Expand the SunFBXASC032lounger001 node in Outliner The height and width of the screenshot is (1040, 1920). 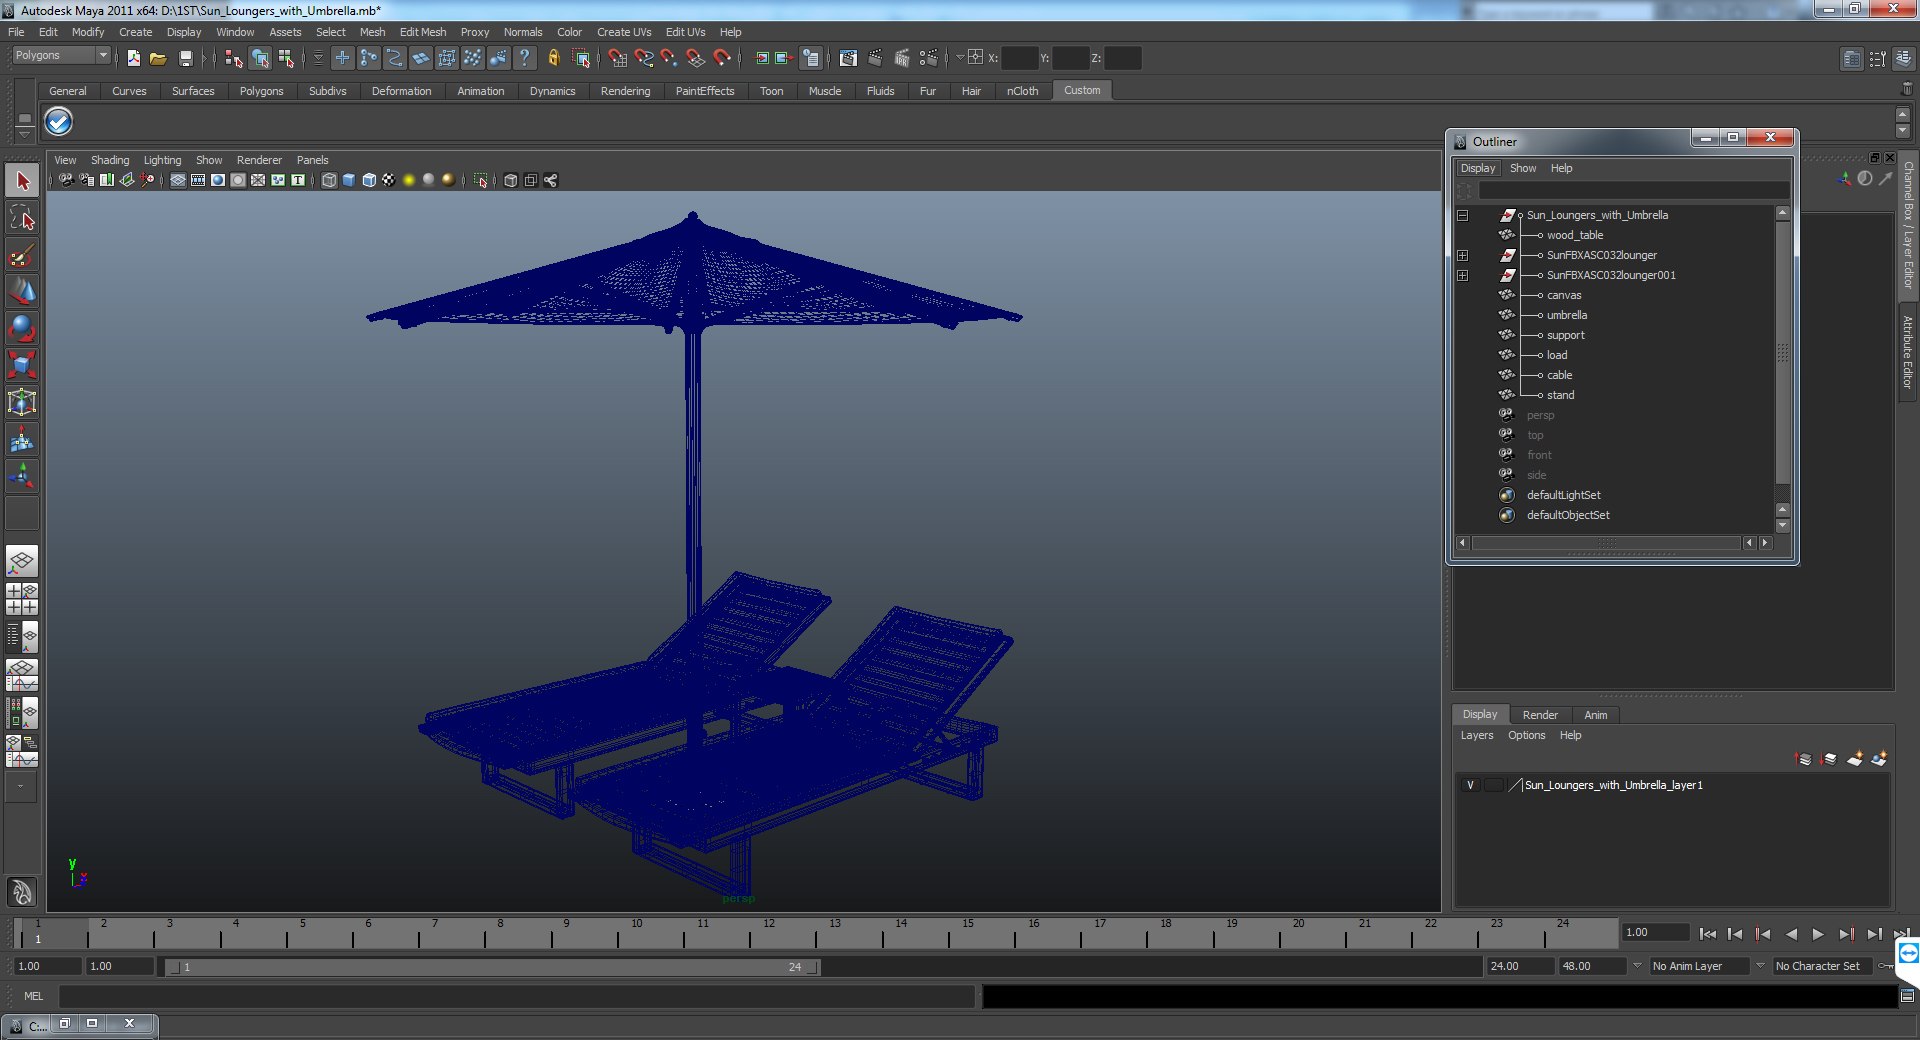[1462, 275]
